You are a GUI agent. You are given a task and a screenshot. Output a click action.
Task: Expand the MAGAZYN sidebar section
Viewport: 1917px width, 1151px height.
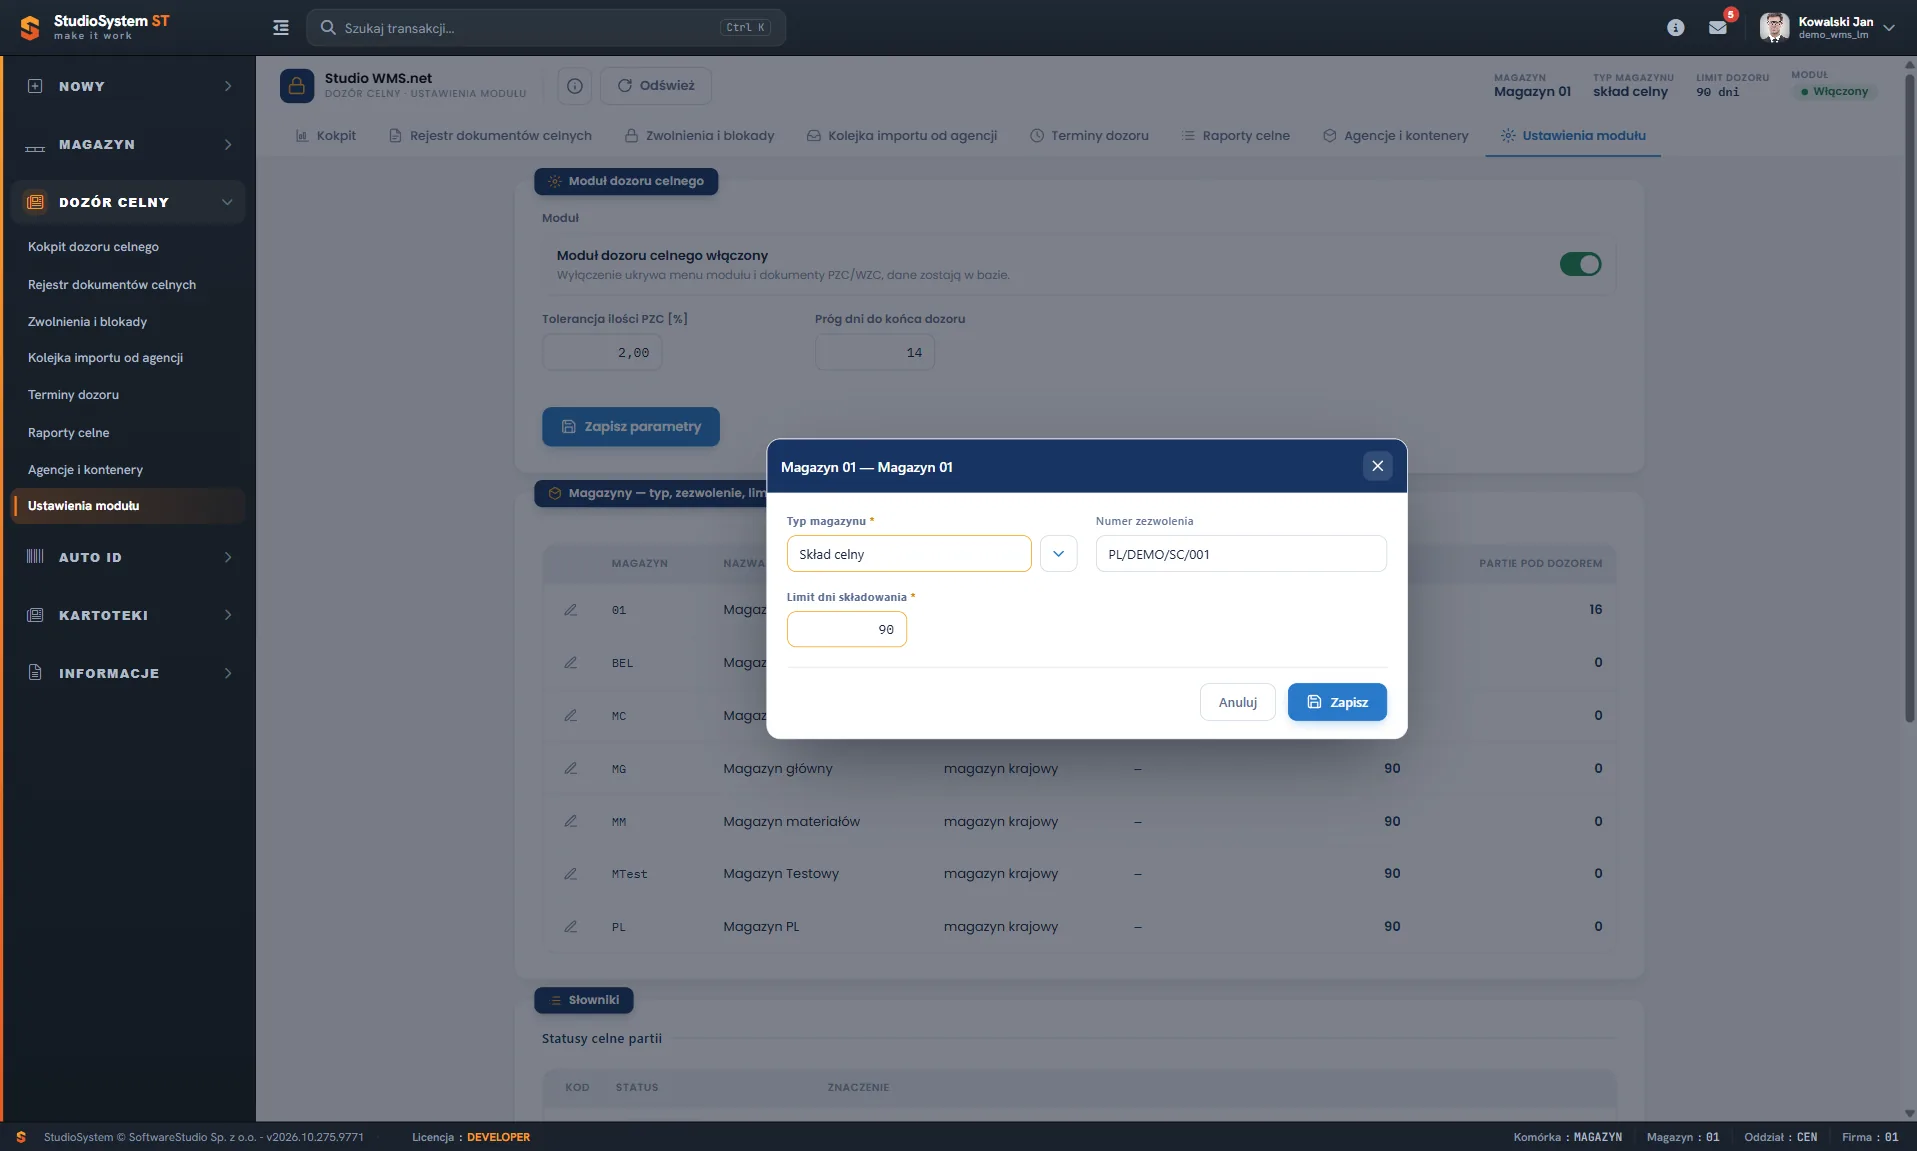coord(129,145)
